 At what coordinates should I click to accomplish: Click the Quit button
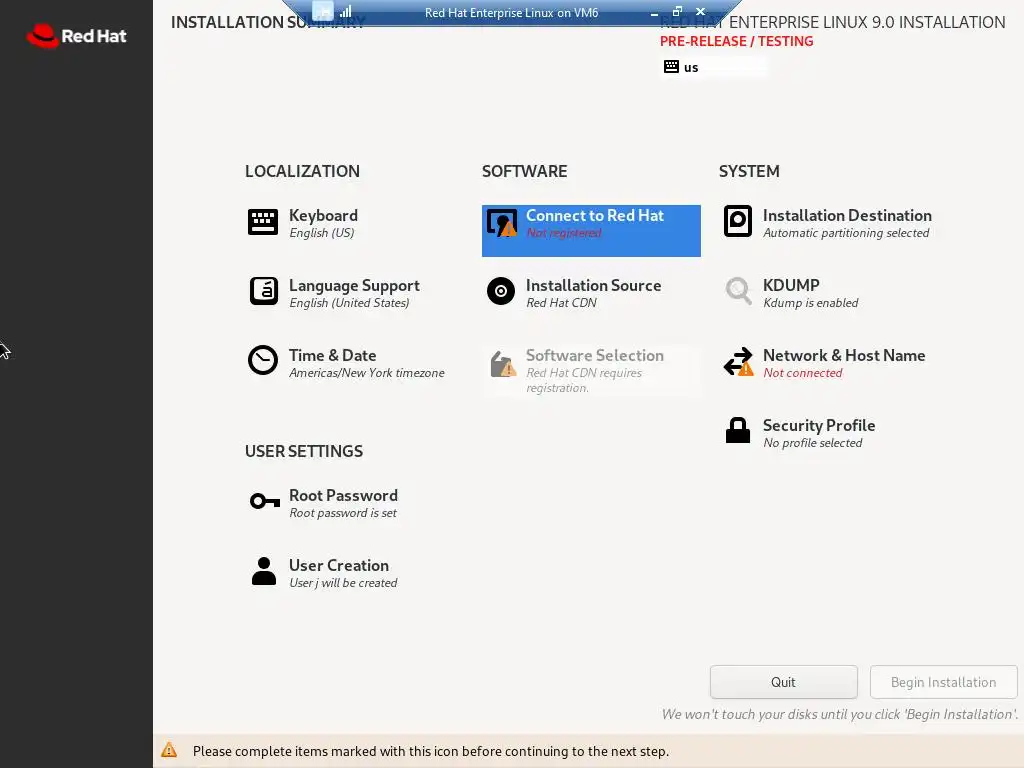point(784,682)
